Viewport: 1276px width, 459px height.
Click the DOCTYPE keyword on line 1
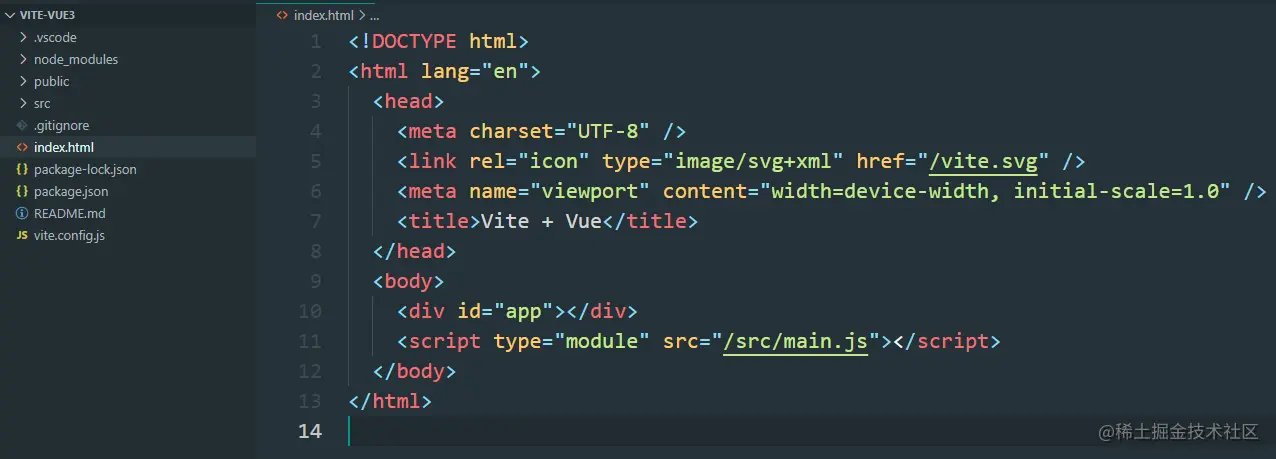pyautogui.click(x=415, y=41)
